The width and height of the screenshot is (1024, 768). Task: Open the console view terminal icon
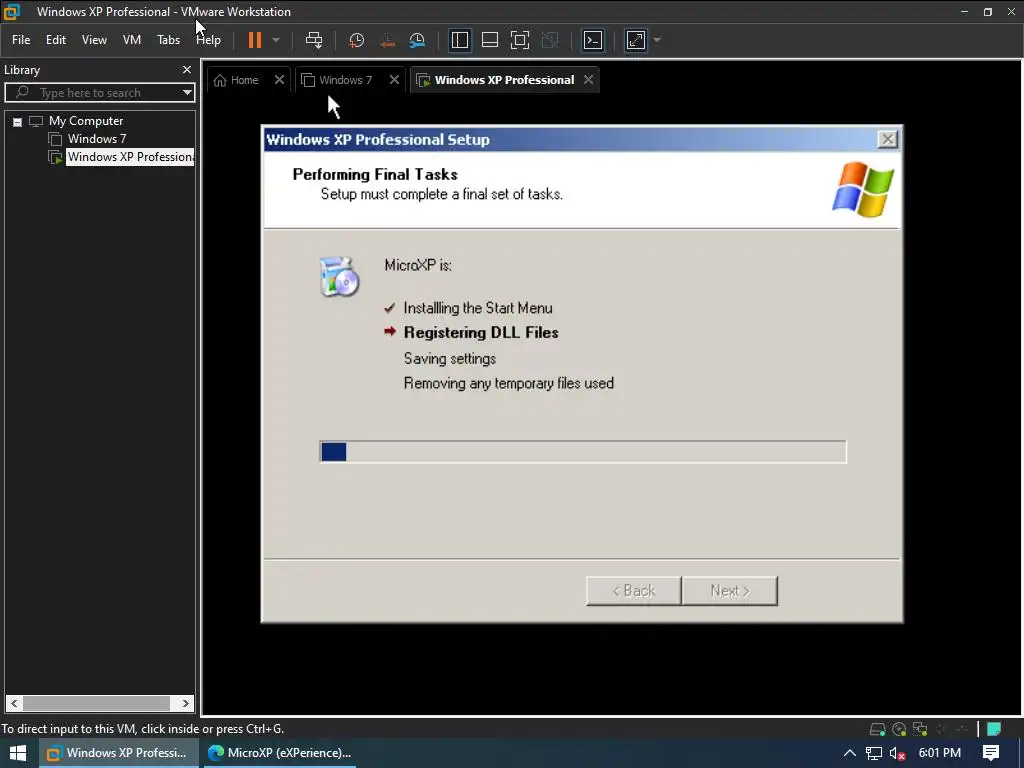click(592, 40)
